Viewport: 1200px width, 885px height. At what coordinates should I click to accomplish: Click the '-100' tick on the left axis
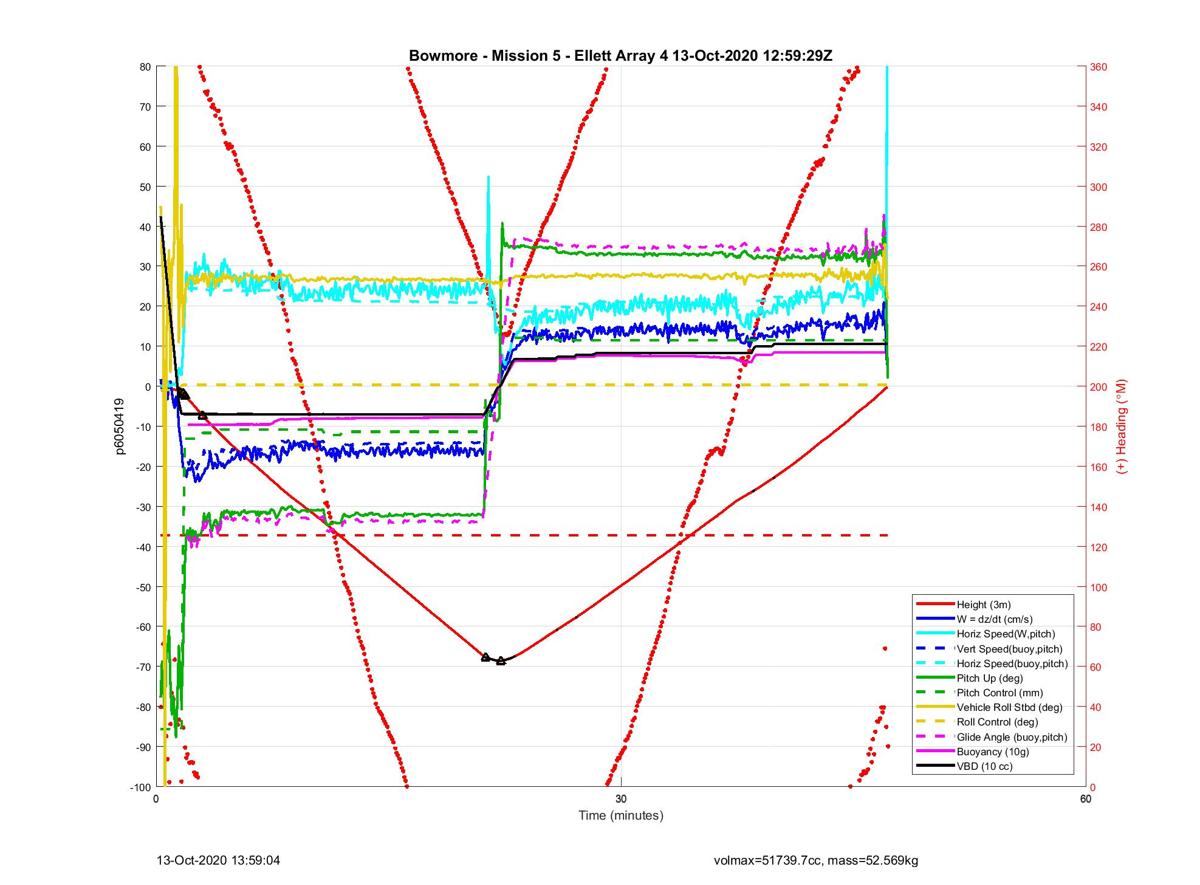click(x=139, y=787)
